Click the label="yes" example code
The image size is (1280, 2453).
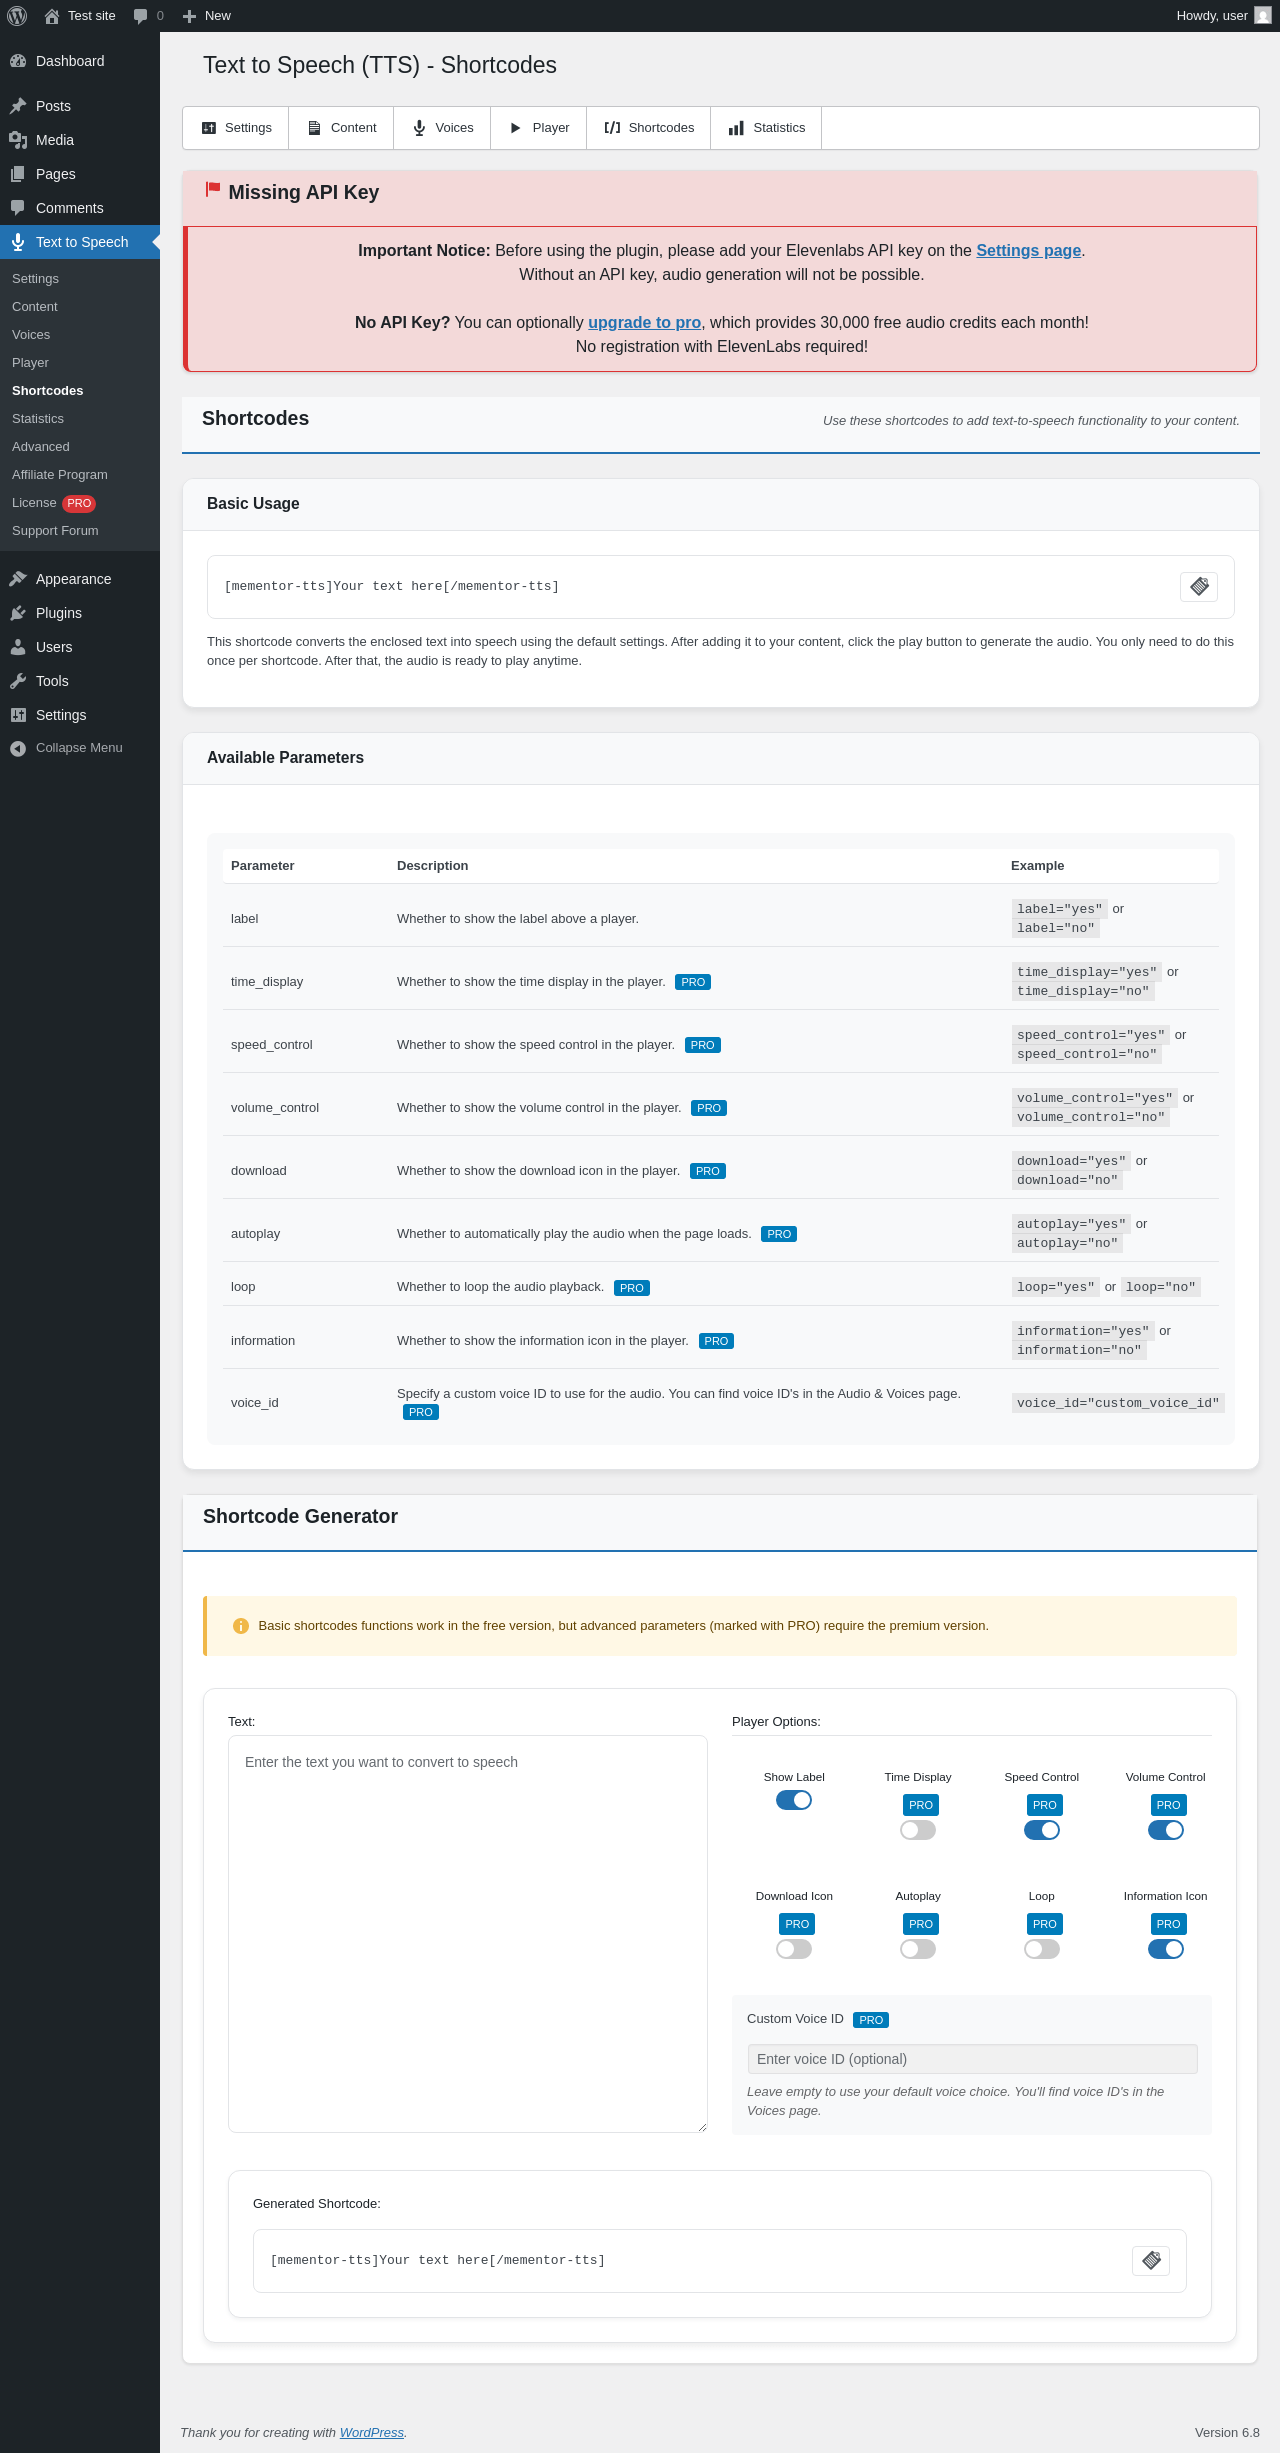point(1060,909)
